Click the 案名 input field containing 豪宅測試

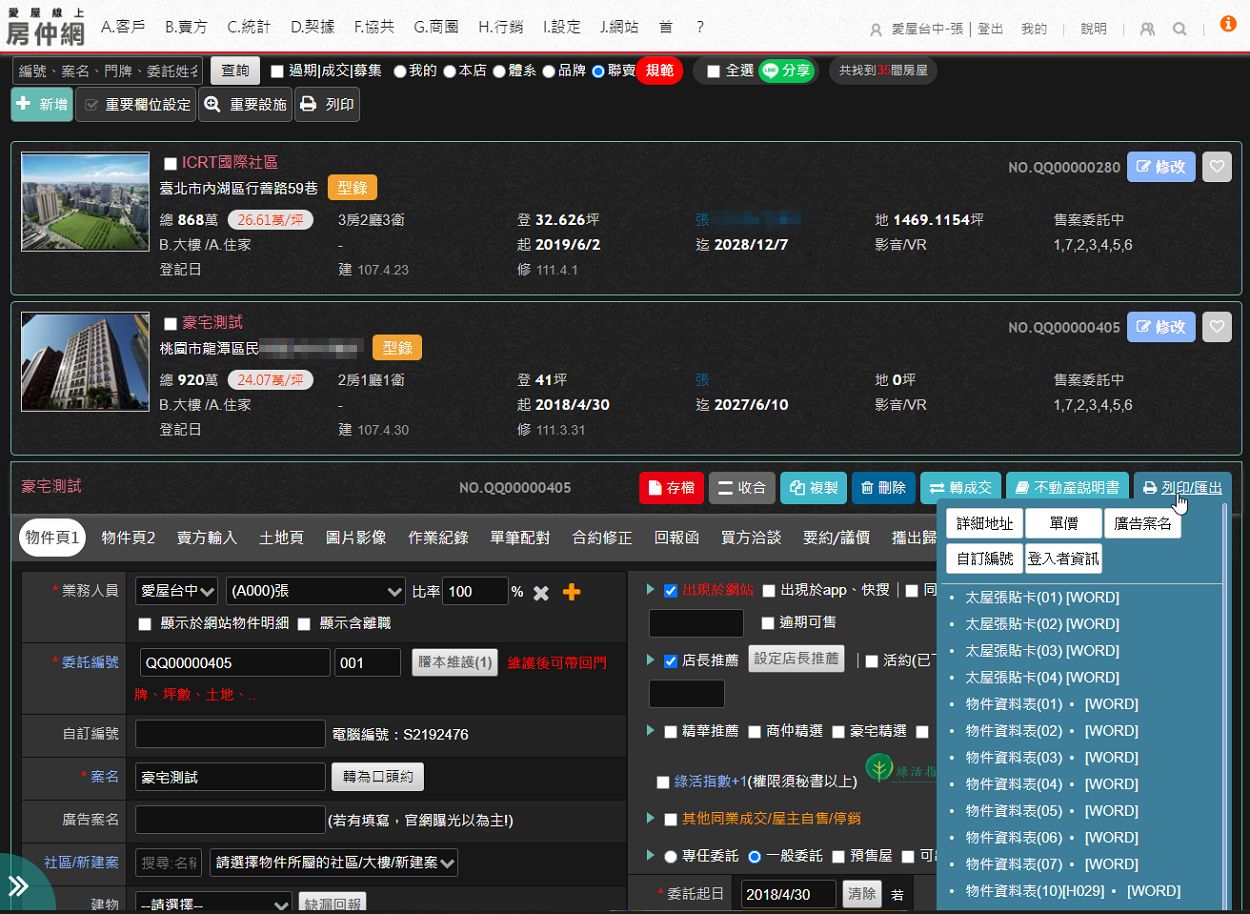(230, 777)
